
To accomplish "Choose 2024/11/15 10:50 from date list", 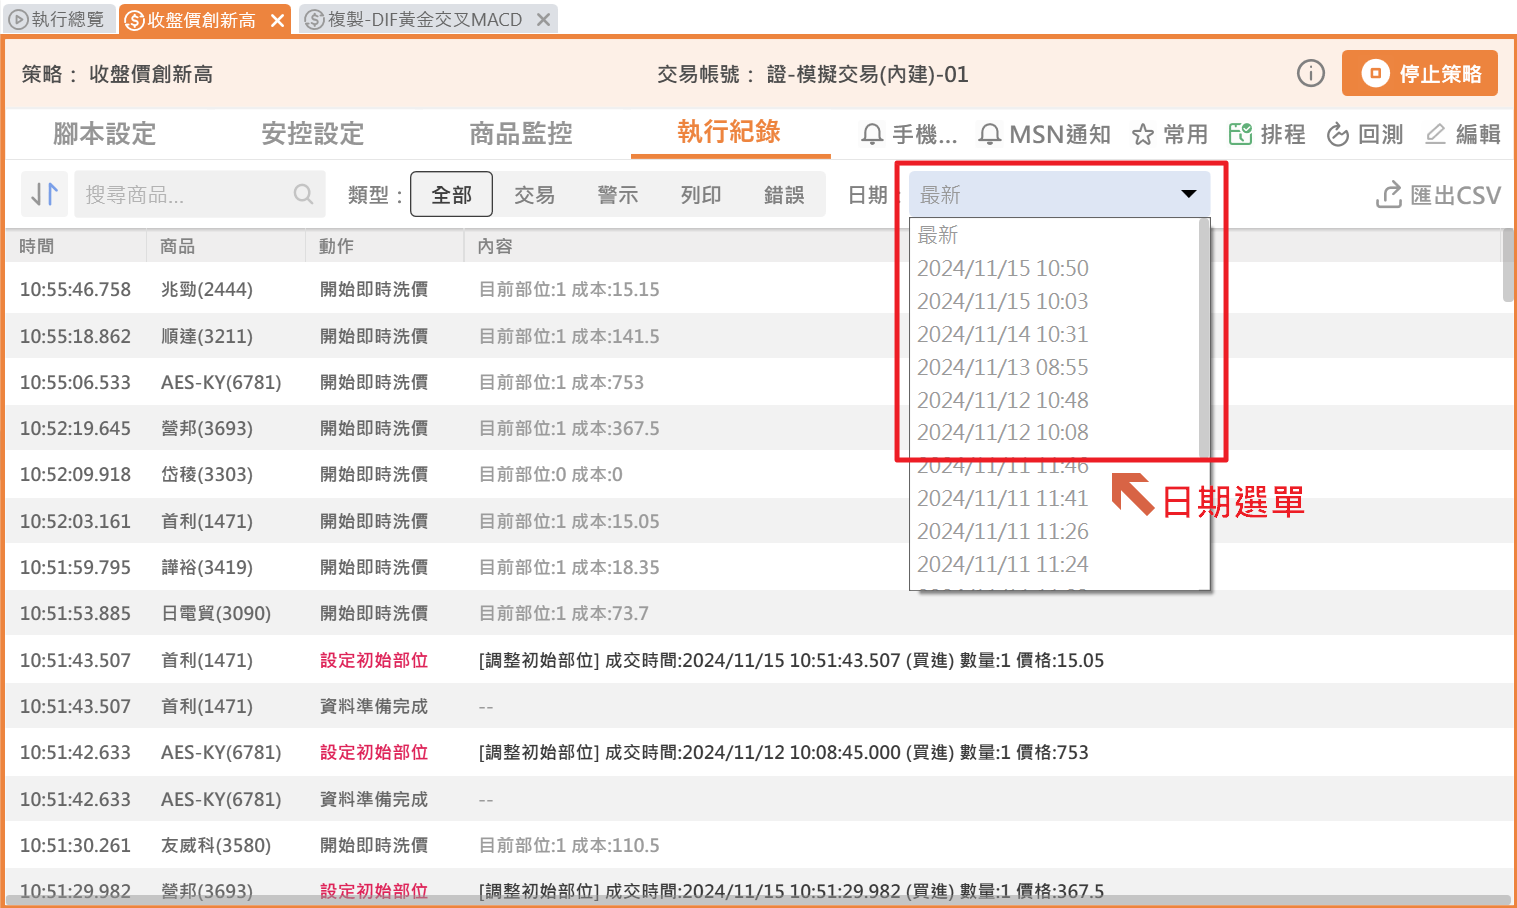I will coord(1002,268).
